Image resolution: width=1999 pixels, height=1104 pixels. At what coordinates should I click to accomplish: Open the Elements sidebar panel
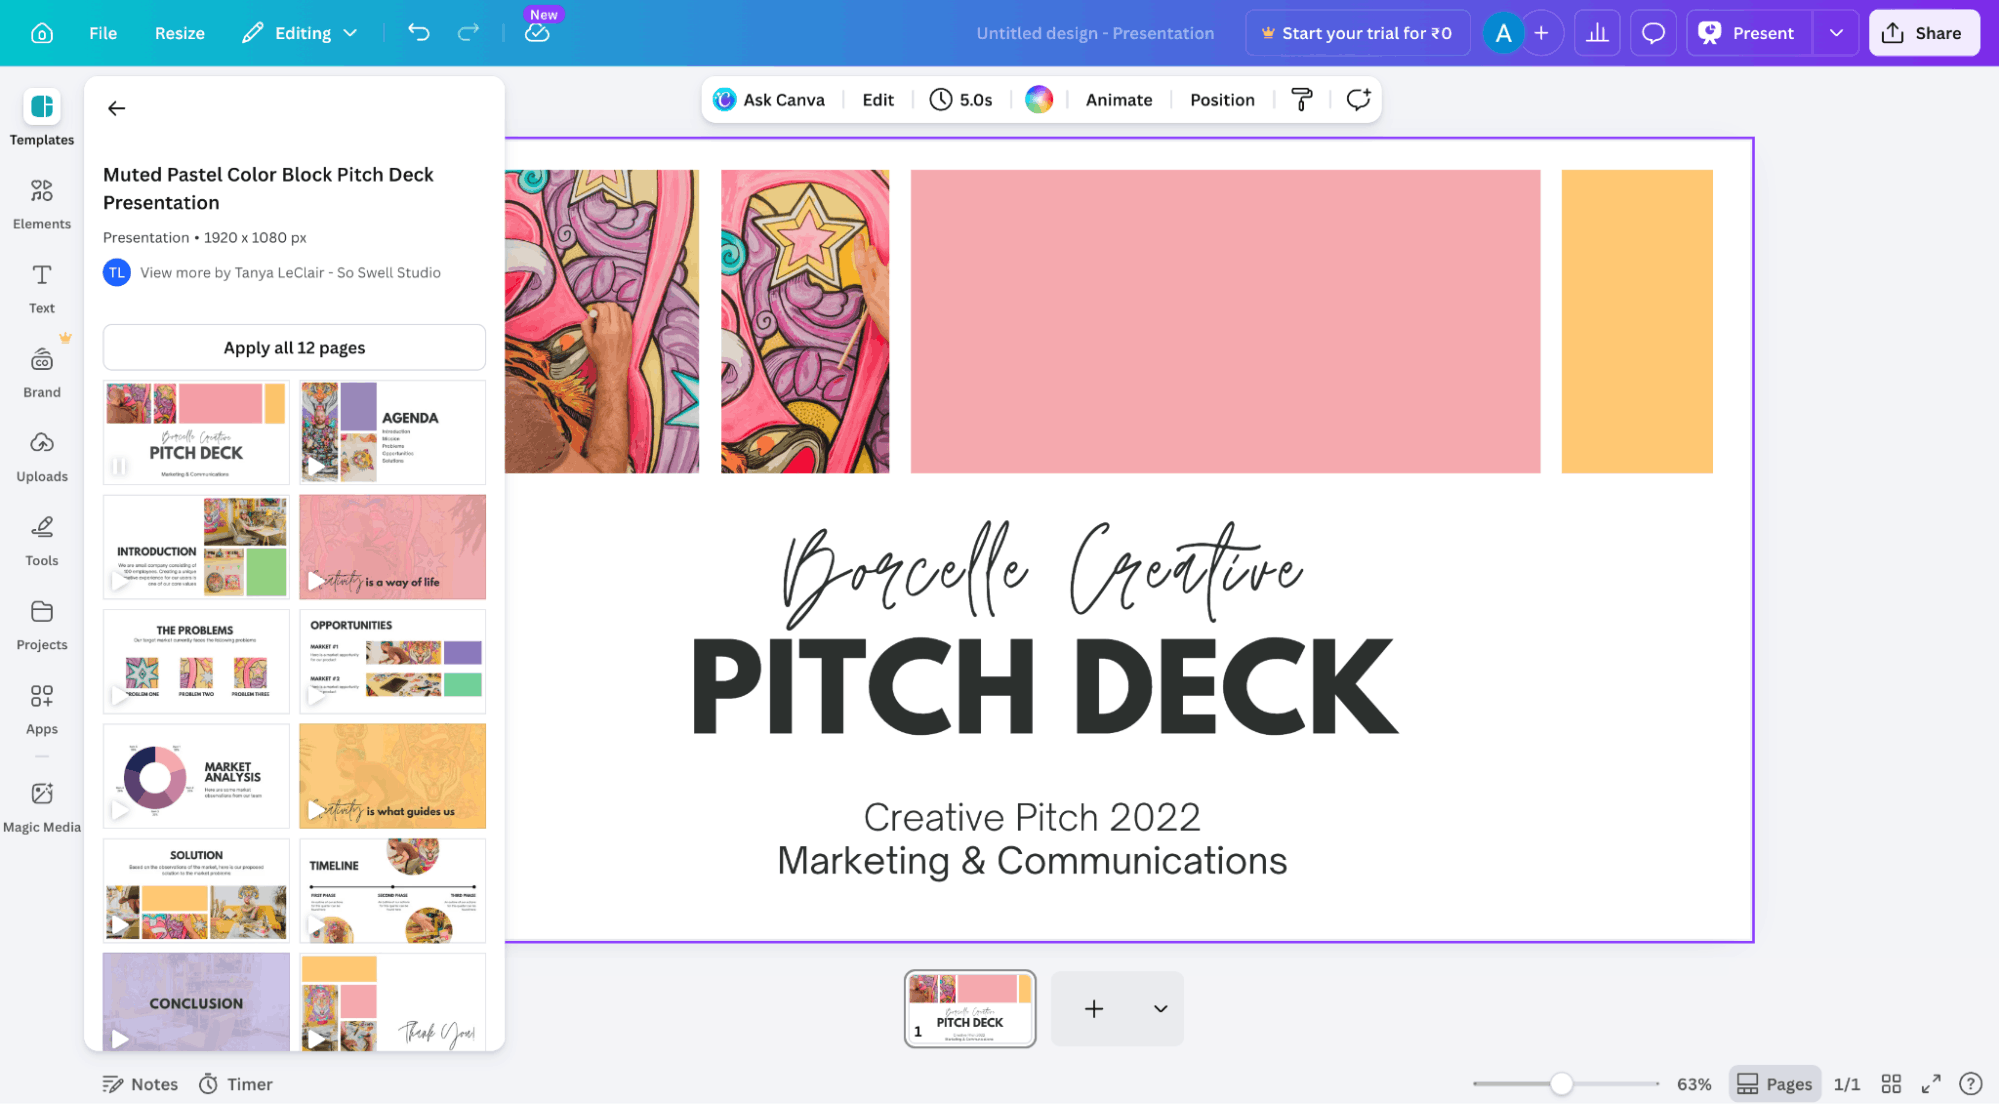click(41, 203)
